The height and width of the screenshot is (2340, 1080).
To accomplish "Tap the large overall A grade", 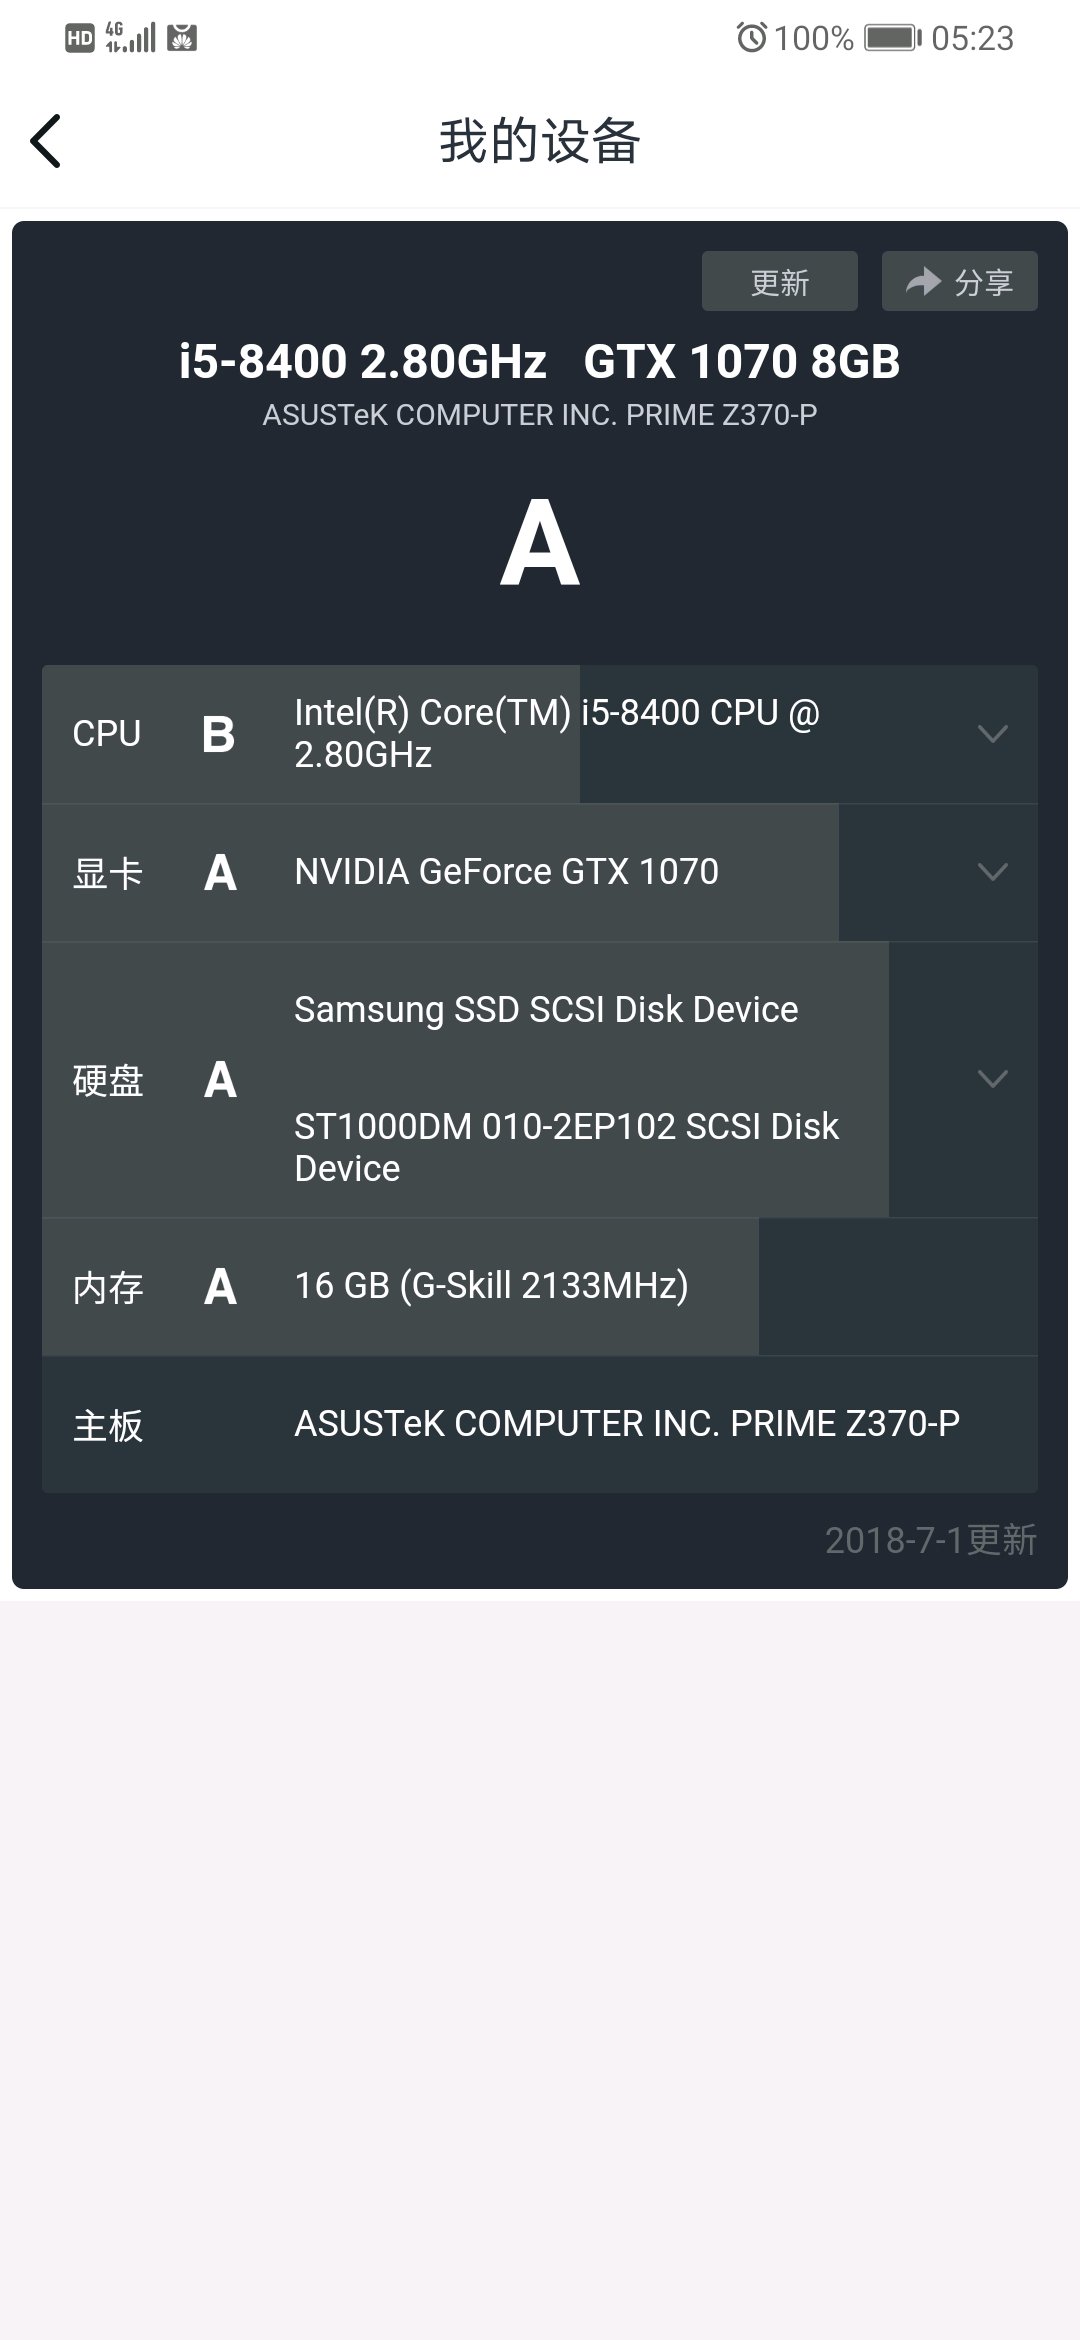I will [540, 543].
